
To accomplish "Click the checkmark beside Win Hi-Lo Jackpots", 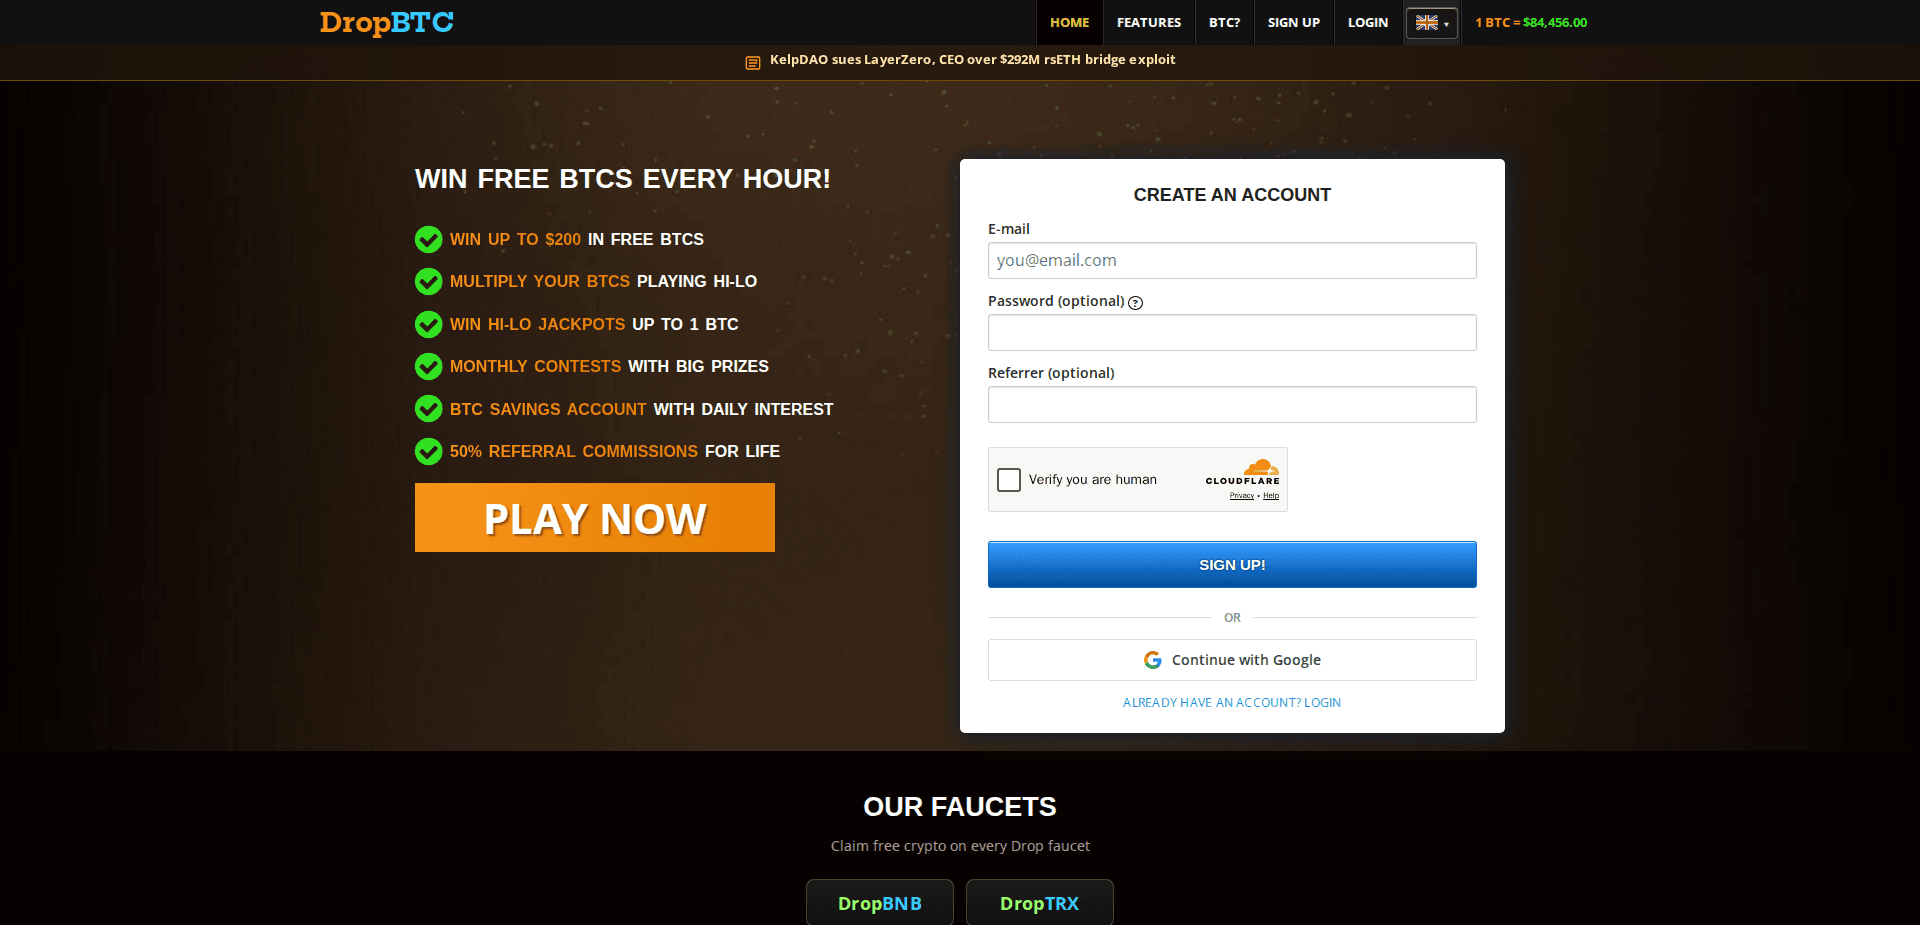I will pos(428,325).
